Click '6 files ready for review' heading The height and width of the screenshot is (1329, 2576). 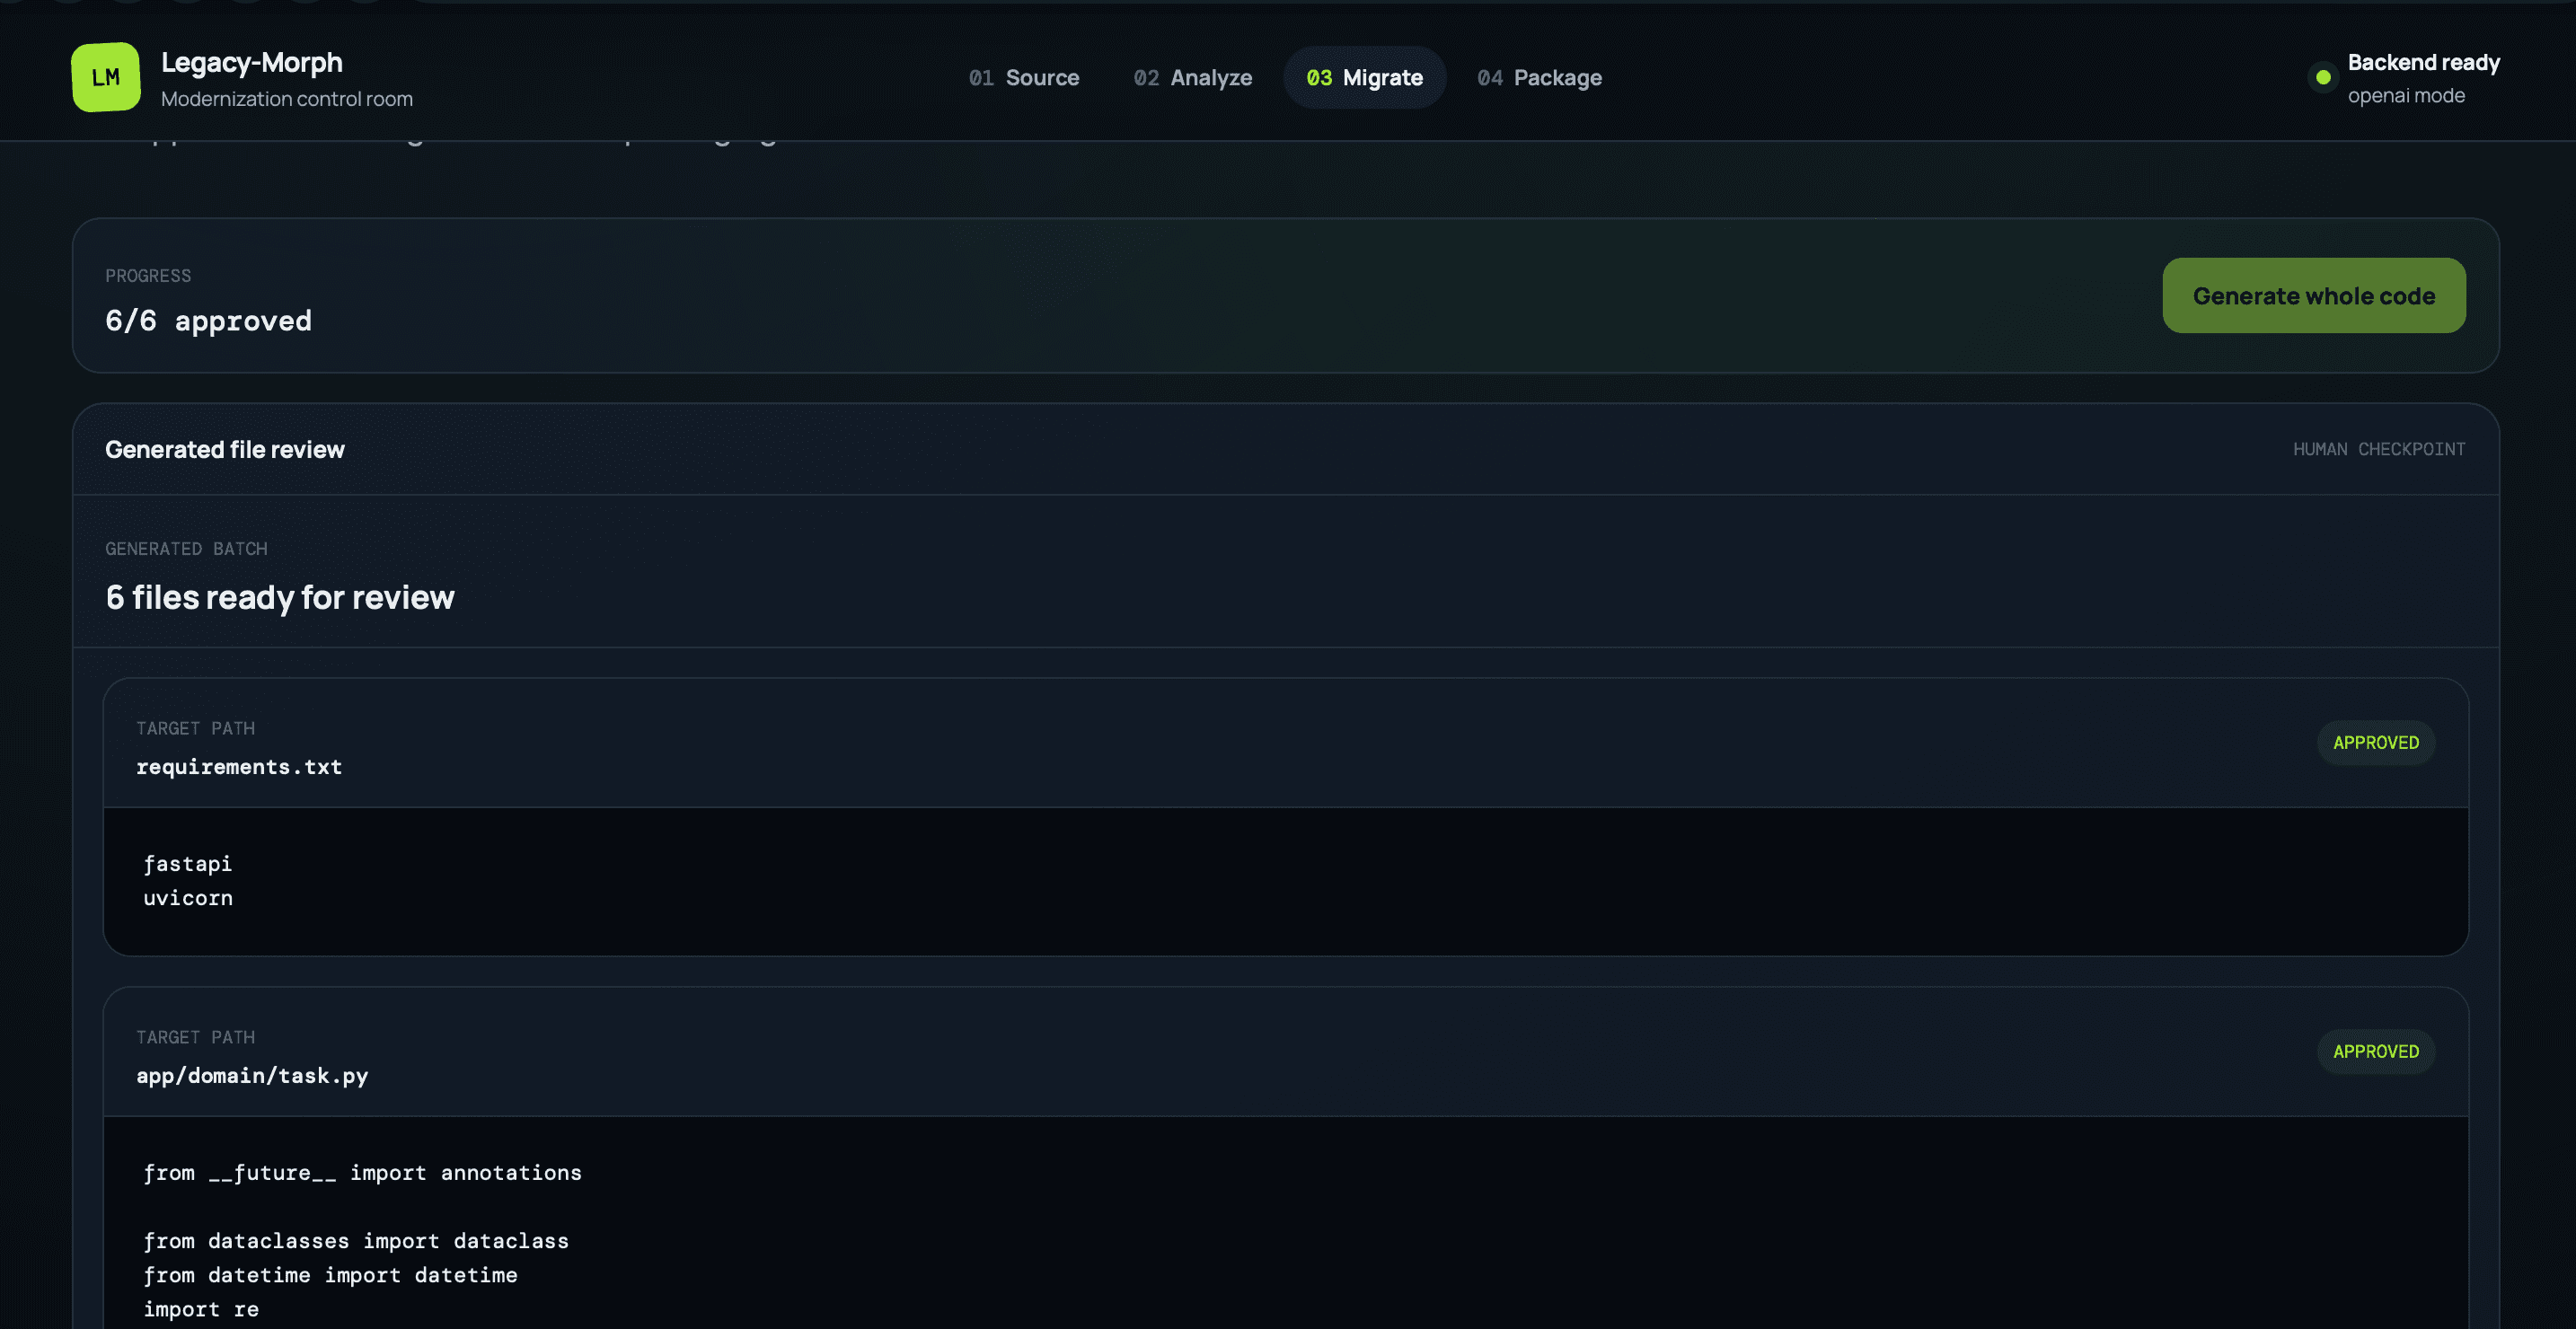coord(280,597)
